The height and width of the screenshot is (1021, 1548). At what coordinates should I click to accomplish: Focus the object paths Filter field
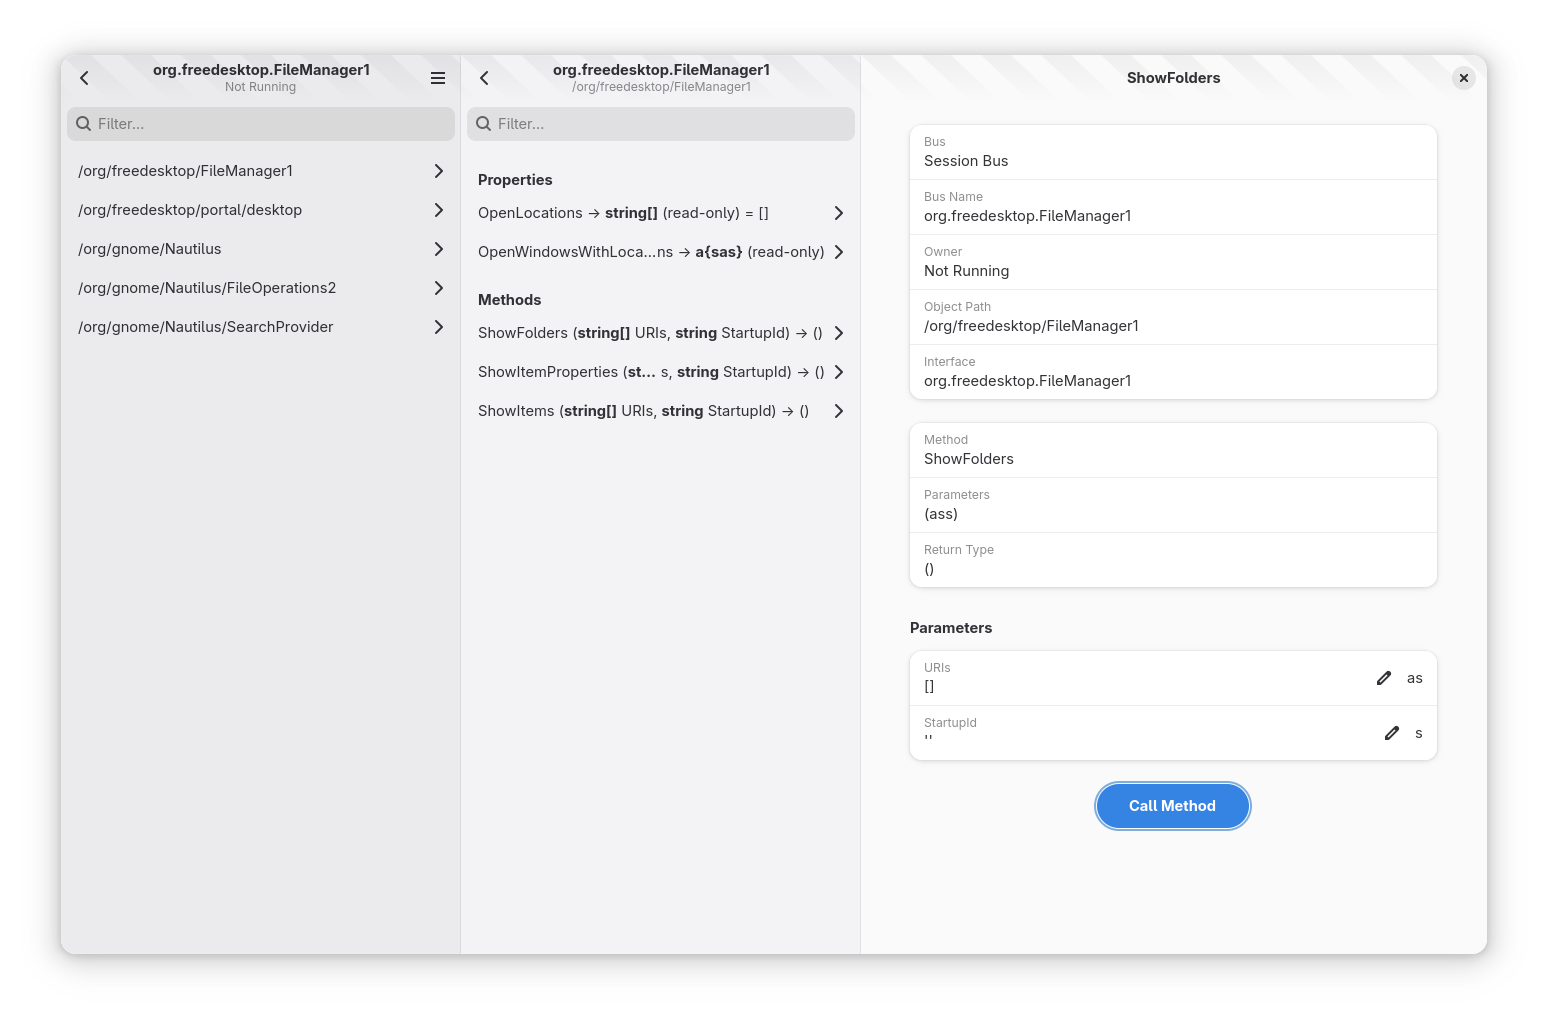270,124
